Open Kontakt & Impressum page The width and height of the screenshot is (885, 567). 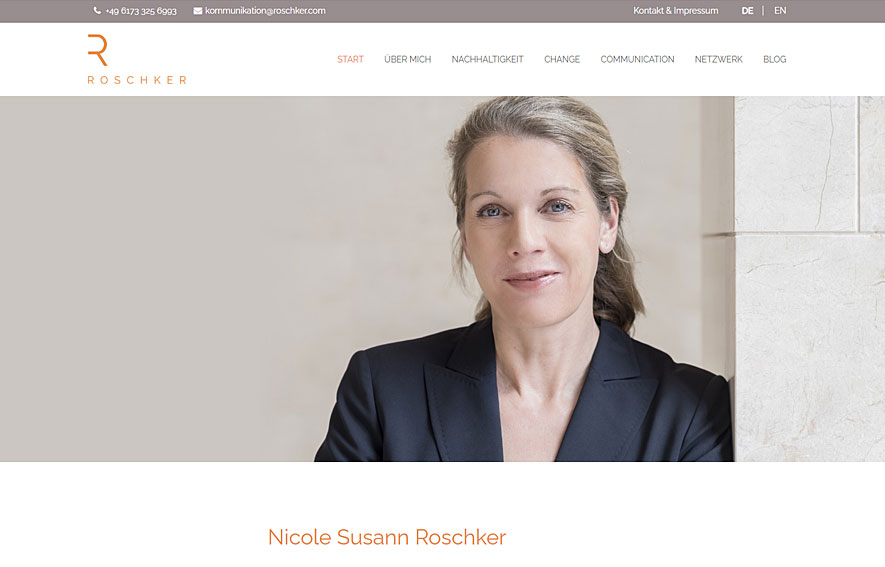676,11
